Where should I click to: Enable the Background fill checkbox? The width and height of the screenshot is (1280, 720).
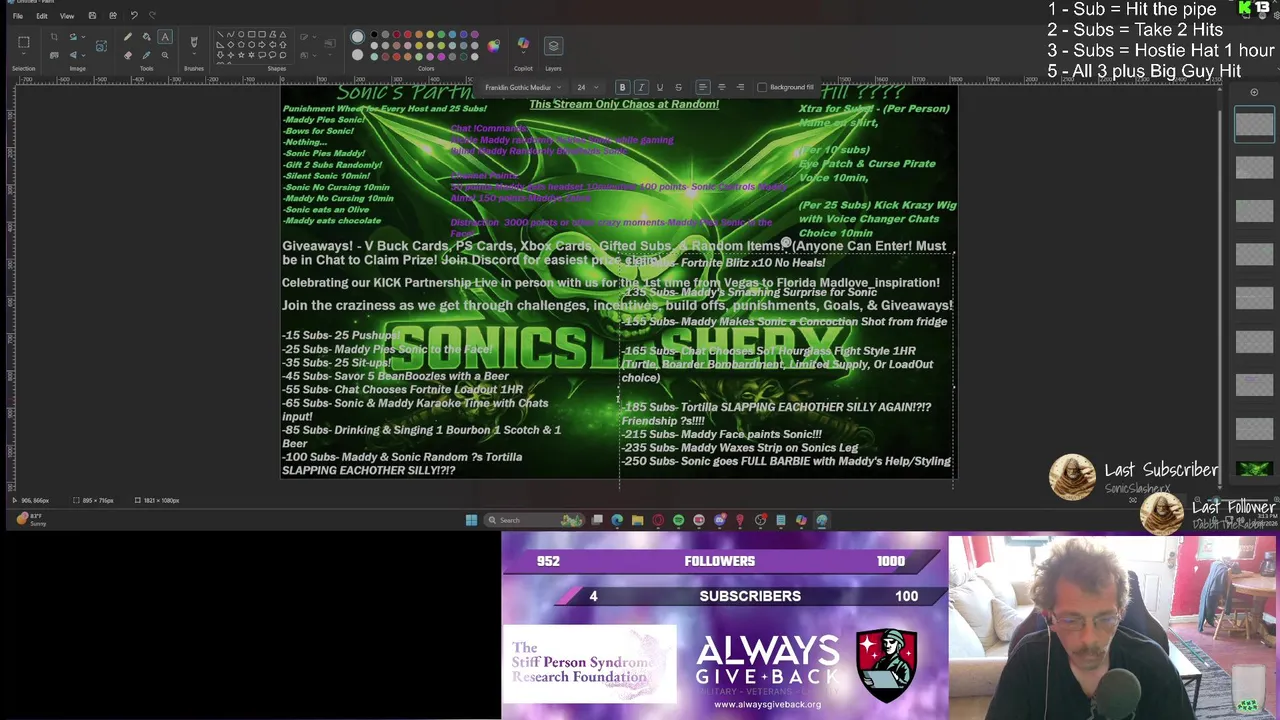(x=762, y=87)
